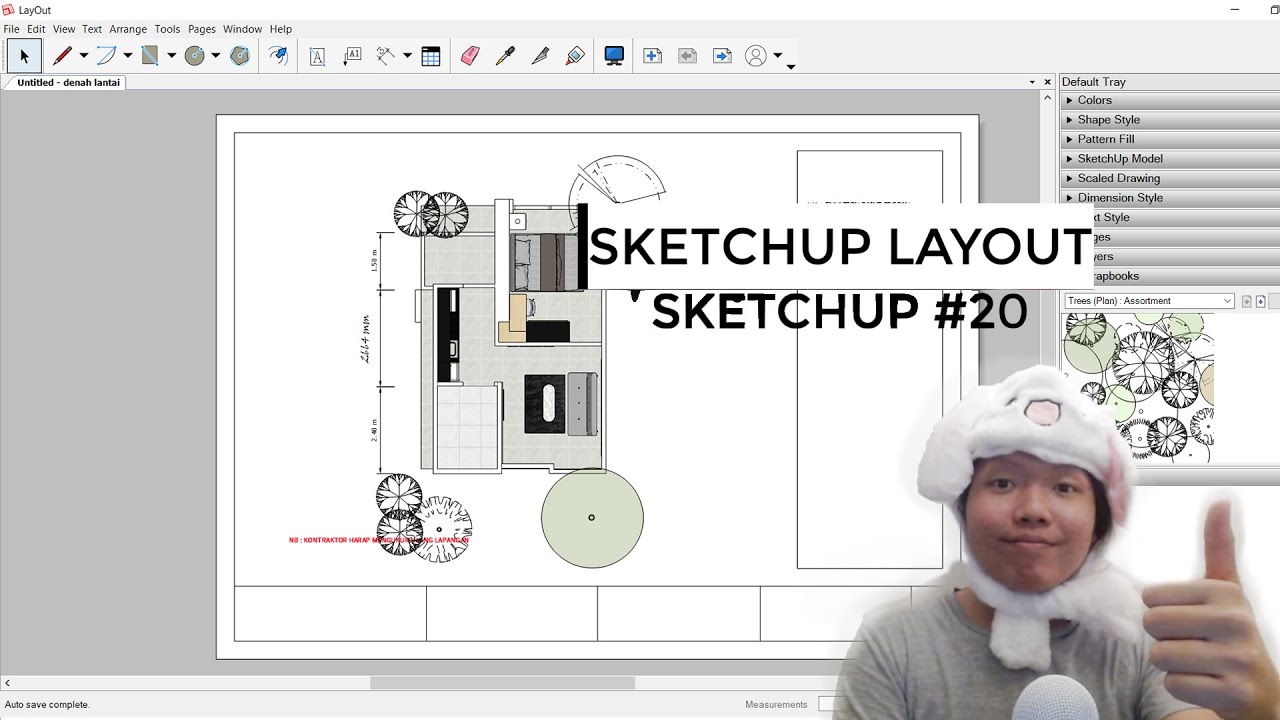Image resolution: width=1280 pixels, height=720 pixels.
Task: Open the File menu
Action: tap(11, 29)
